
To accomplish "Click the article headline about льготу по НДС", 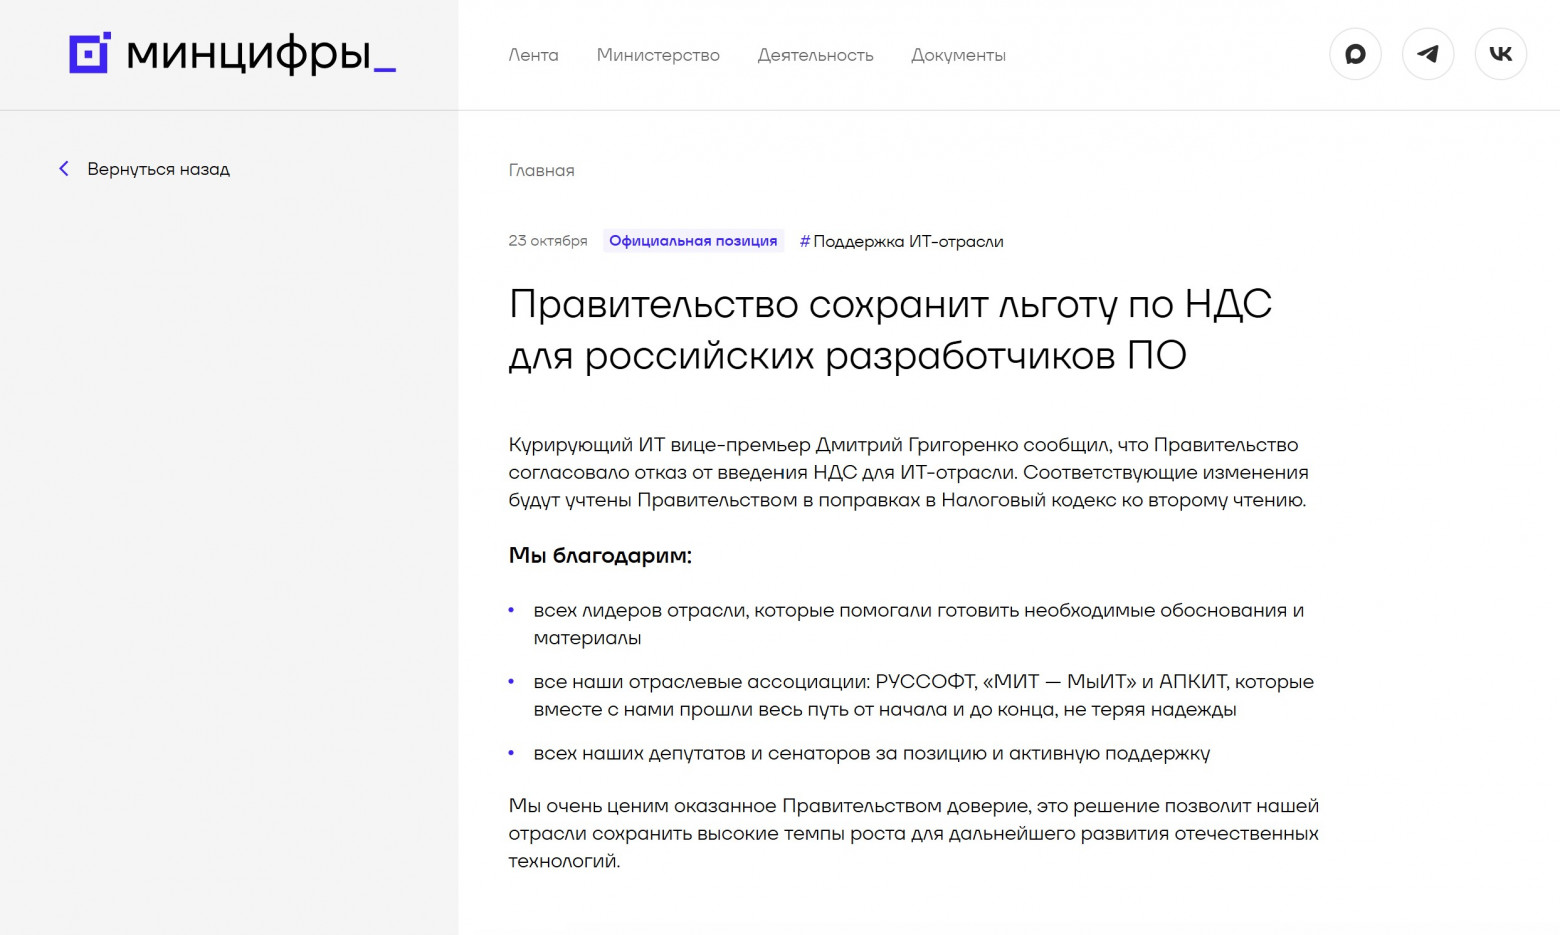I will pos(890,329).
